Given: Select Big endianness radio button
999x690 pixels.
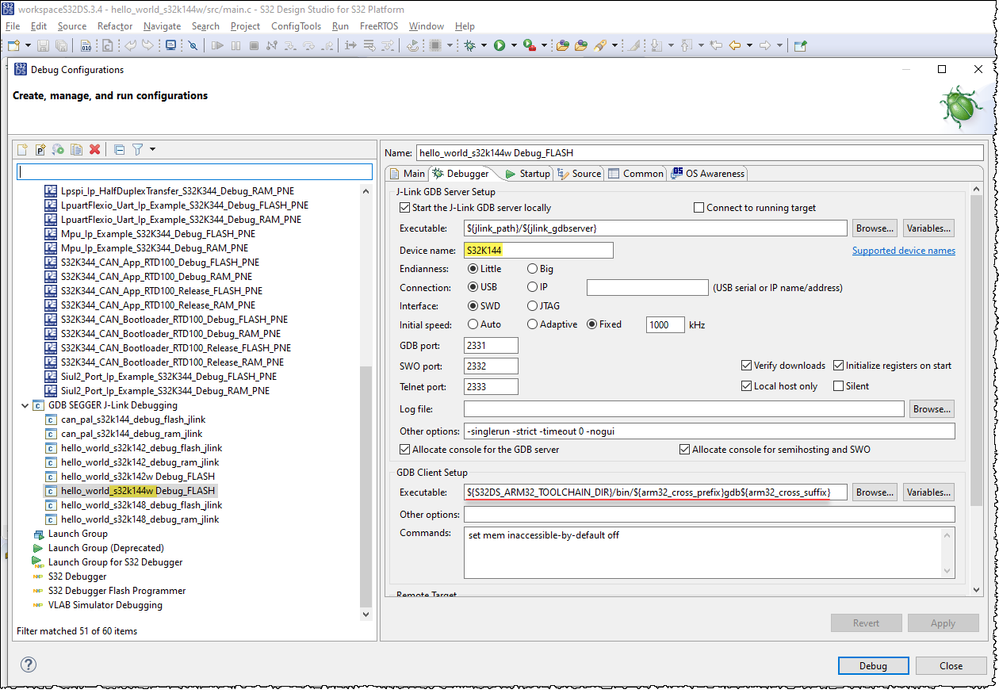Looking at the screenshot, I should coord(532,269).
